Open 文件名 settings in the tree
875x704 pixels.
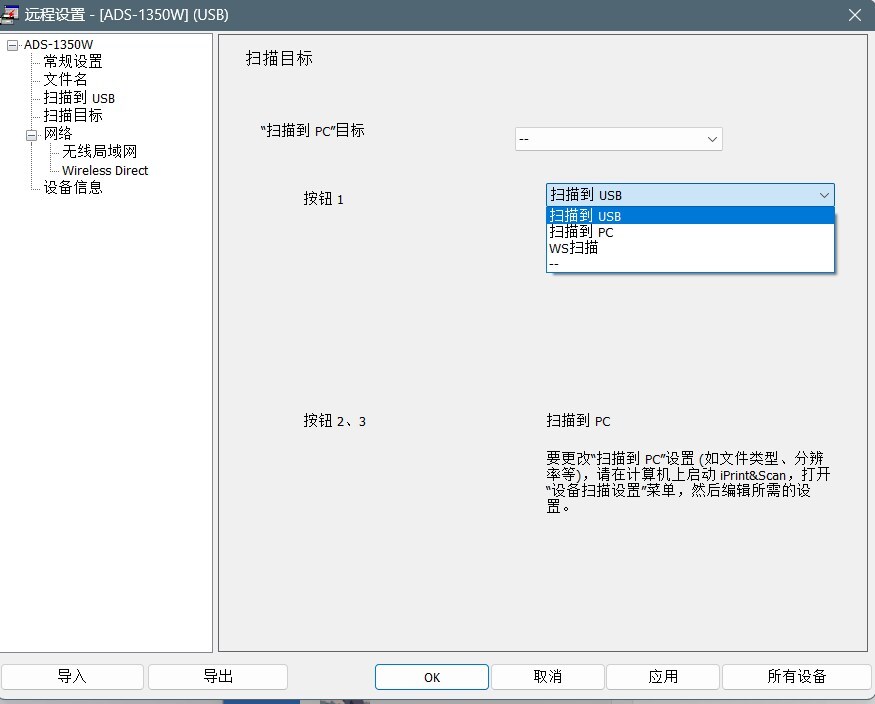[x=65, y=80]
